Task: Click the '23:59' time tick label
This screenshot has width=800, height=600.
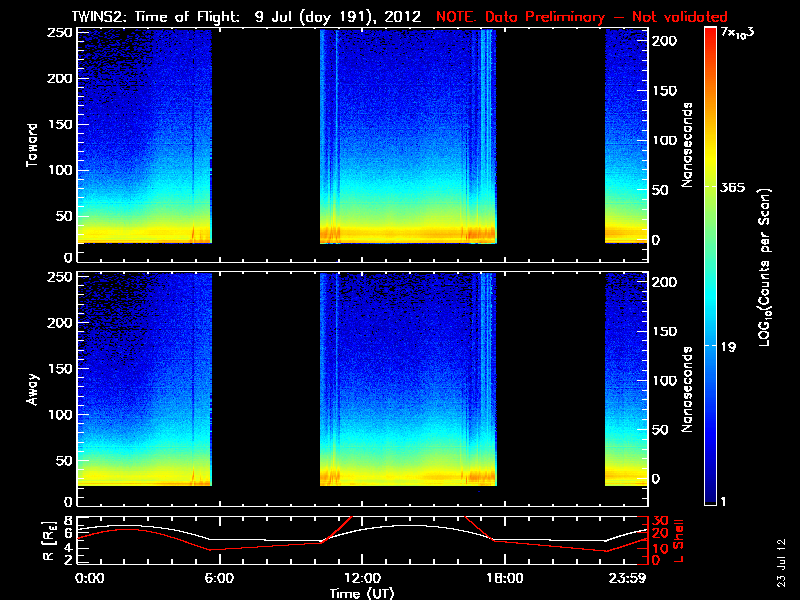Action: (630, 579)
